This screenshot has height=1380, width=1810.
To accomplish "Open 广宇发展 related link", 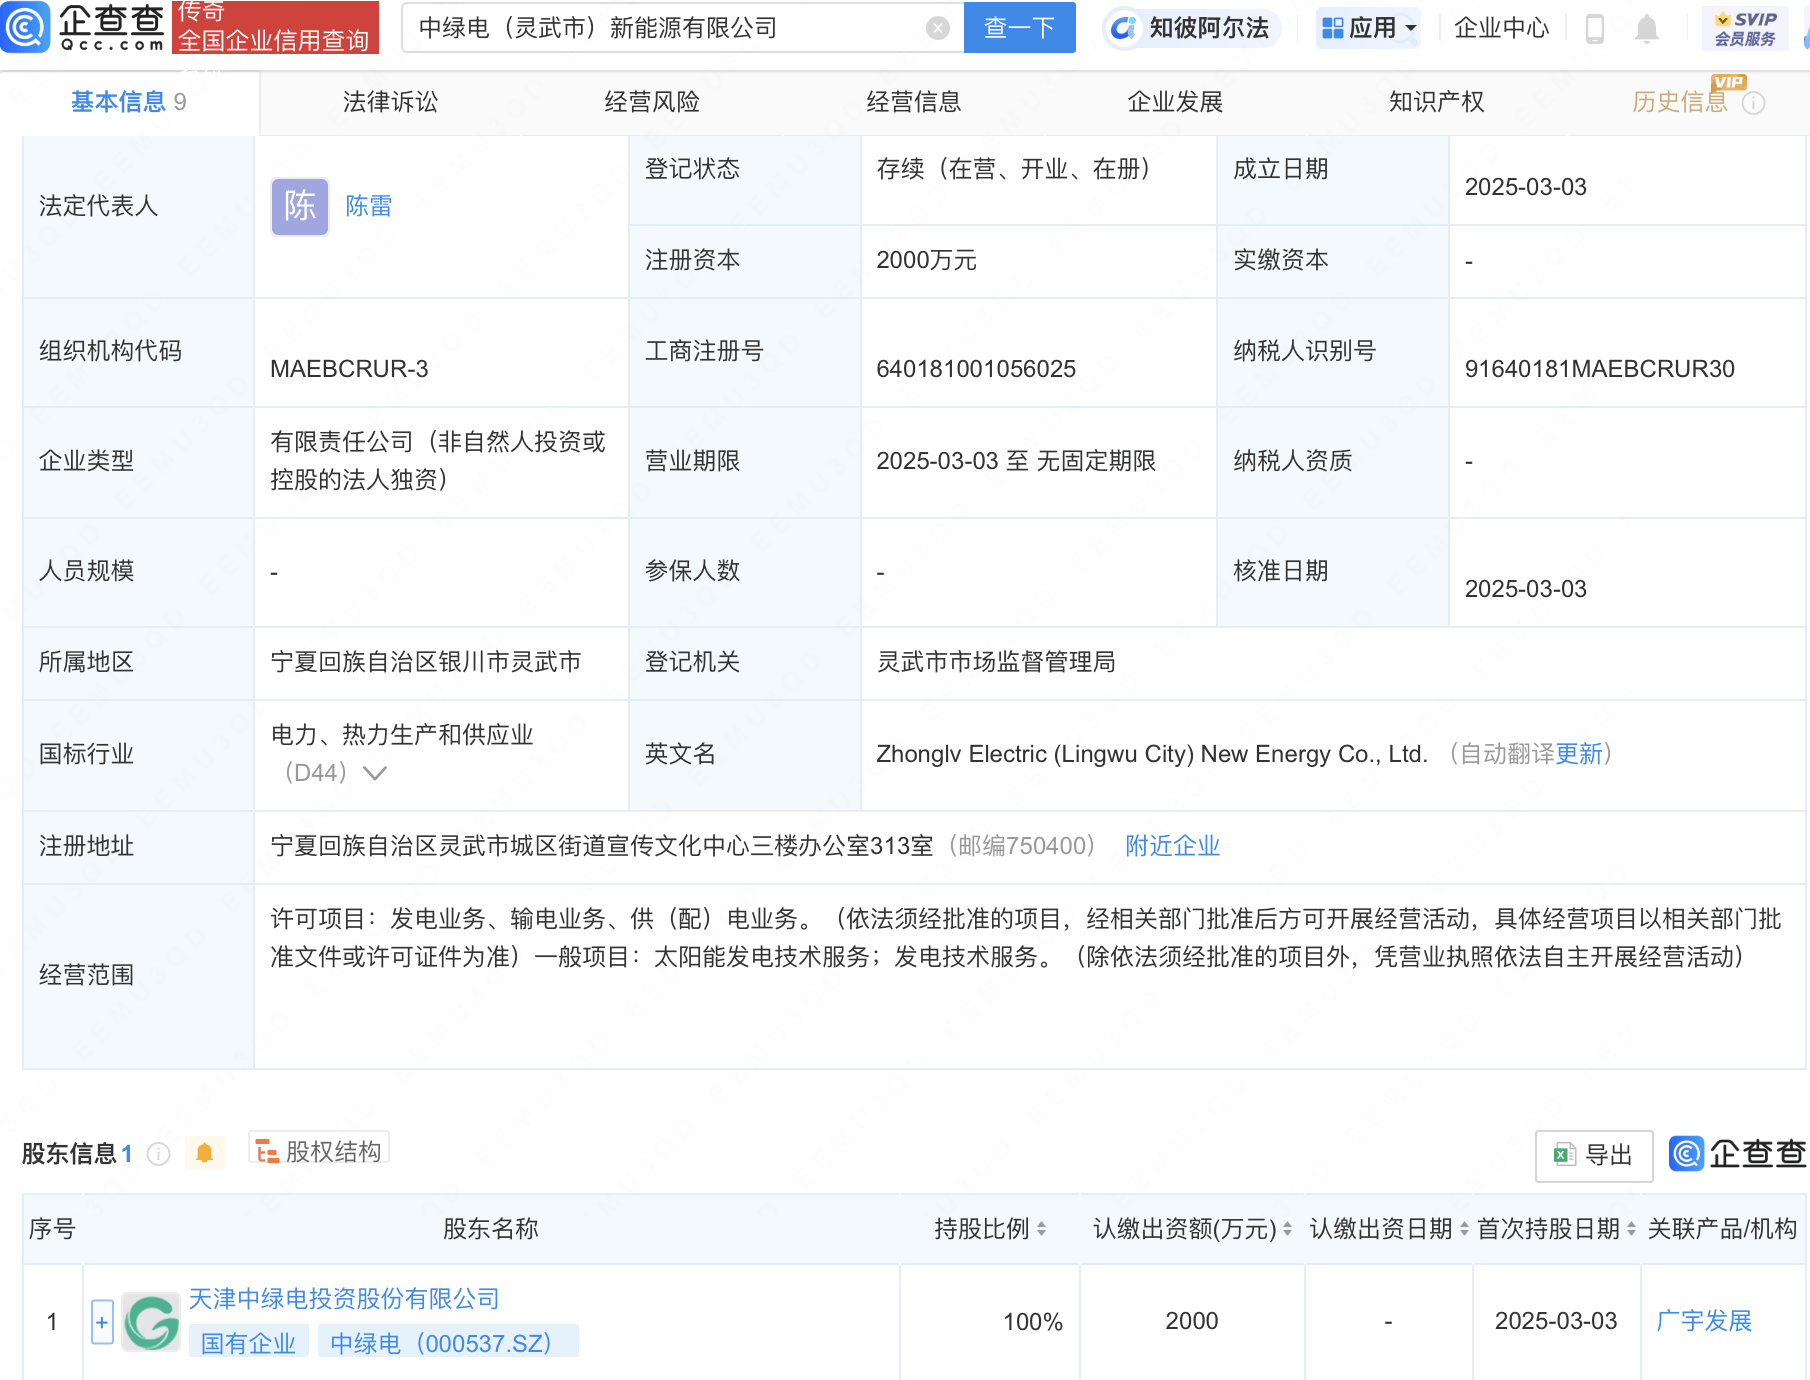I will (x=1704, y=1321).
